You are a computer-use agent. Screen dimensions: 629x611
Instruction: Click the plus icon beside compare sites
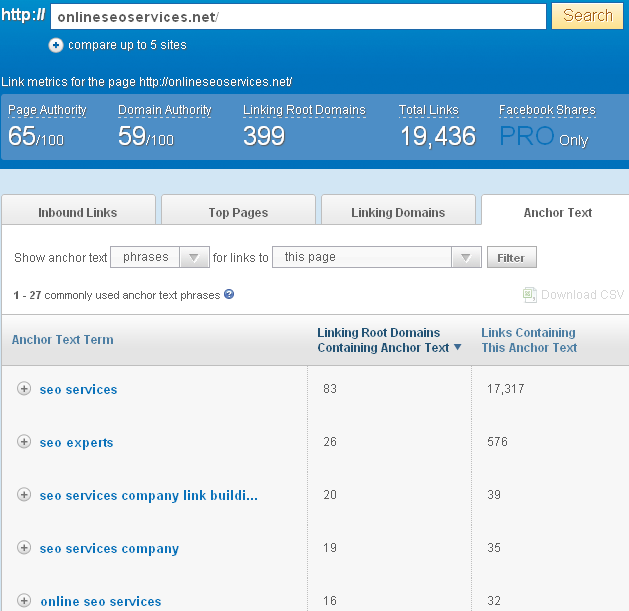(56, 45)
